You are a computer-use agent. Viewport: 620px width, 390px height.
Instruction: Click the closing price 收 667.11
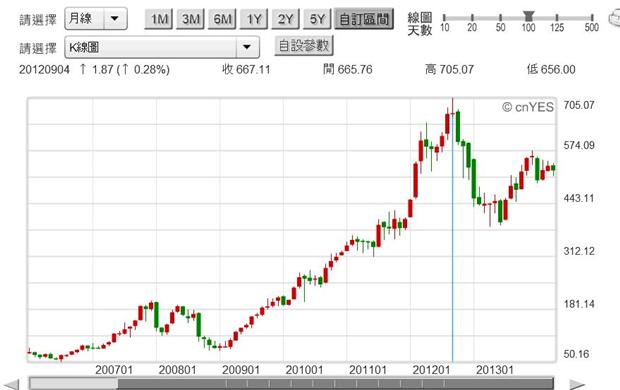point(246,70)
